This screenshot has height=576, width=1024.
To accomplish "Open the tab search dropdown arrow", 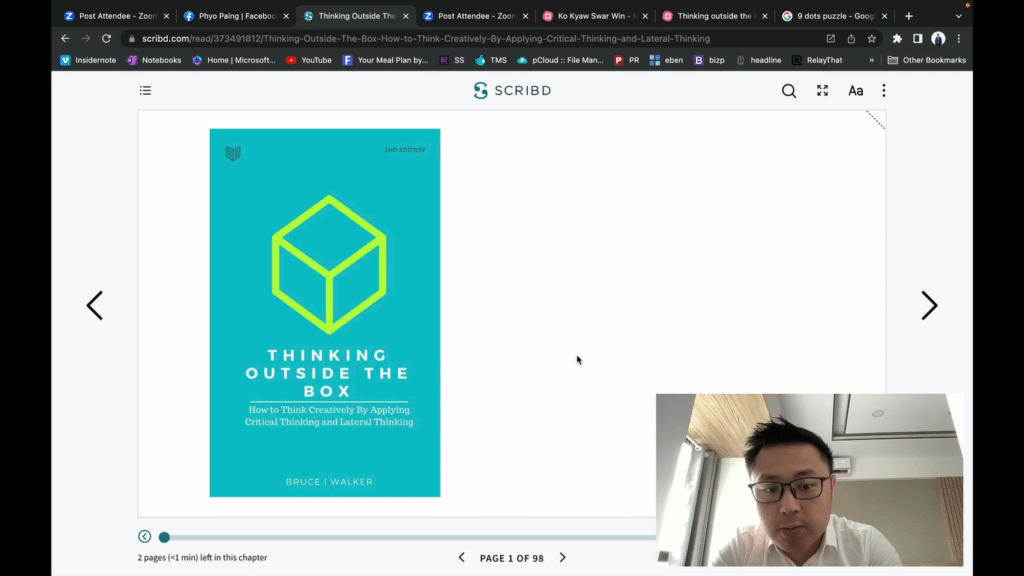I will pyautogui.click(x=959, y=16).
